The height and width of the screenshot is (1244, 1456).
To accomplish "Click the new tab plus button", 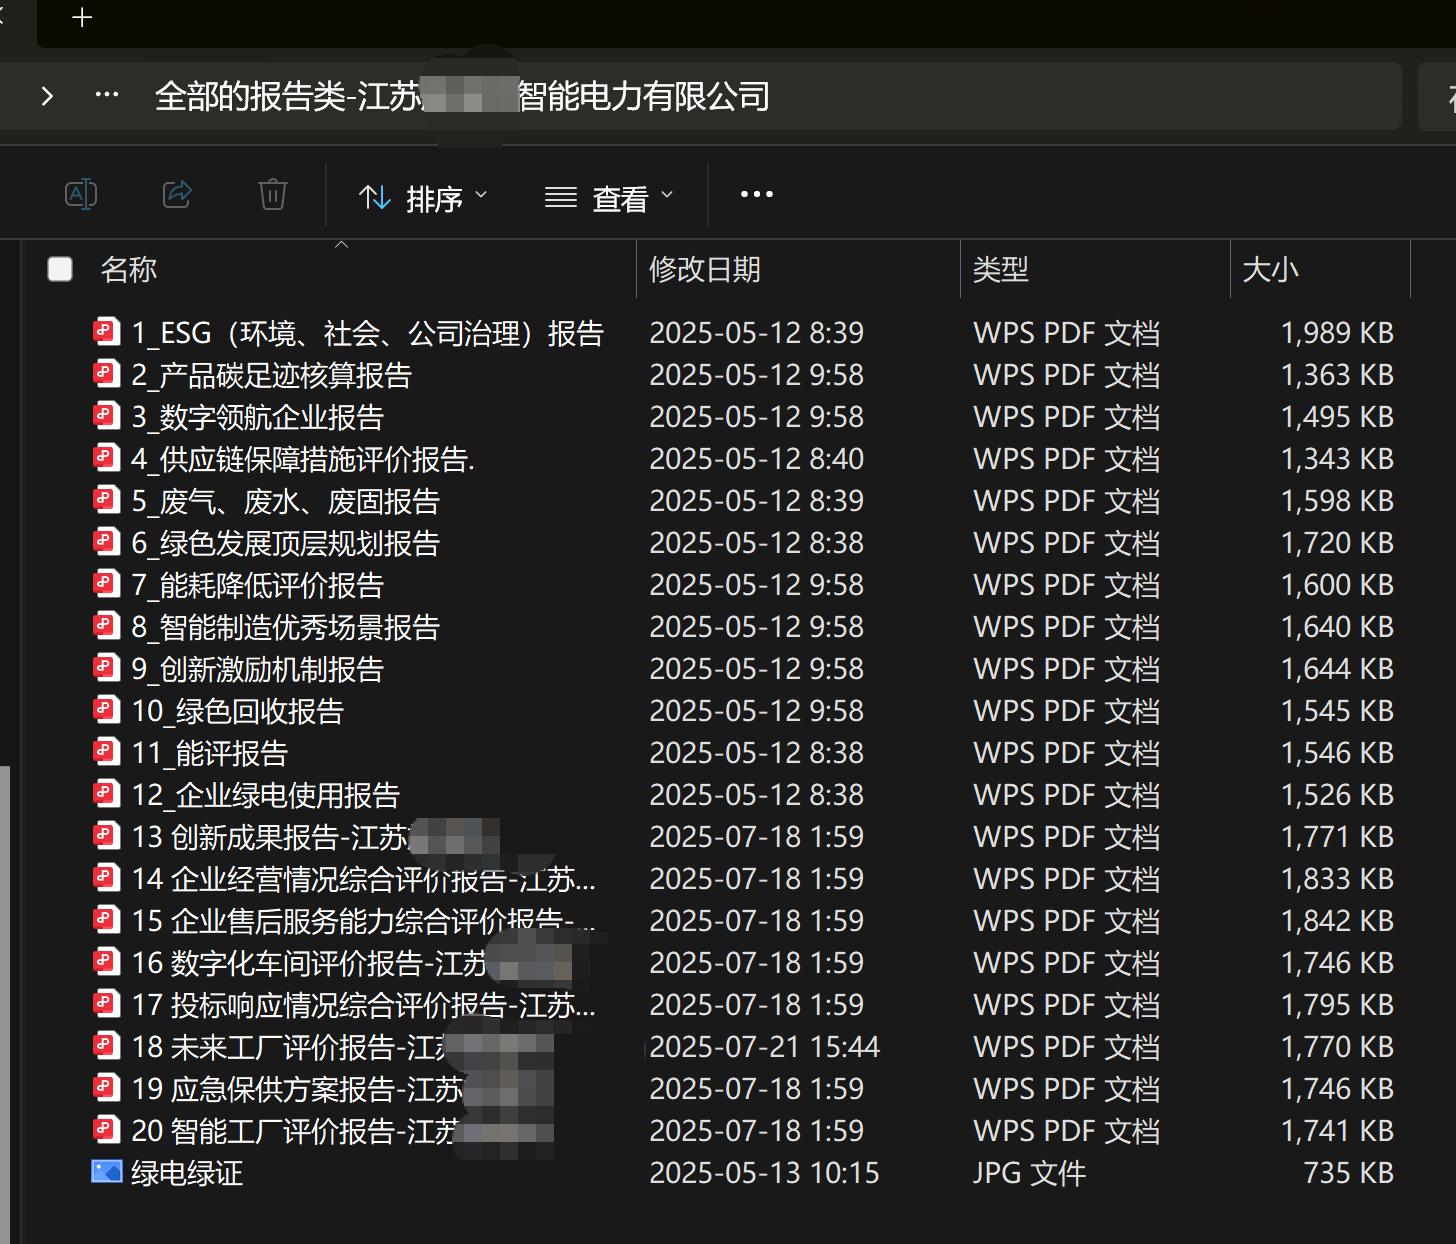I will (82, 18).
